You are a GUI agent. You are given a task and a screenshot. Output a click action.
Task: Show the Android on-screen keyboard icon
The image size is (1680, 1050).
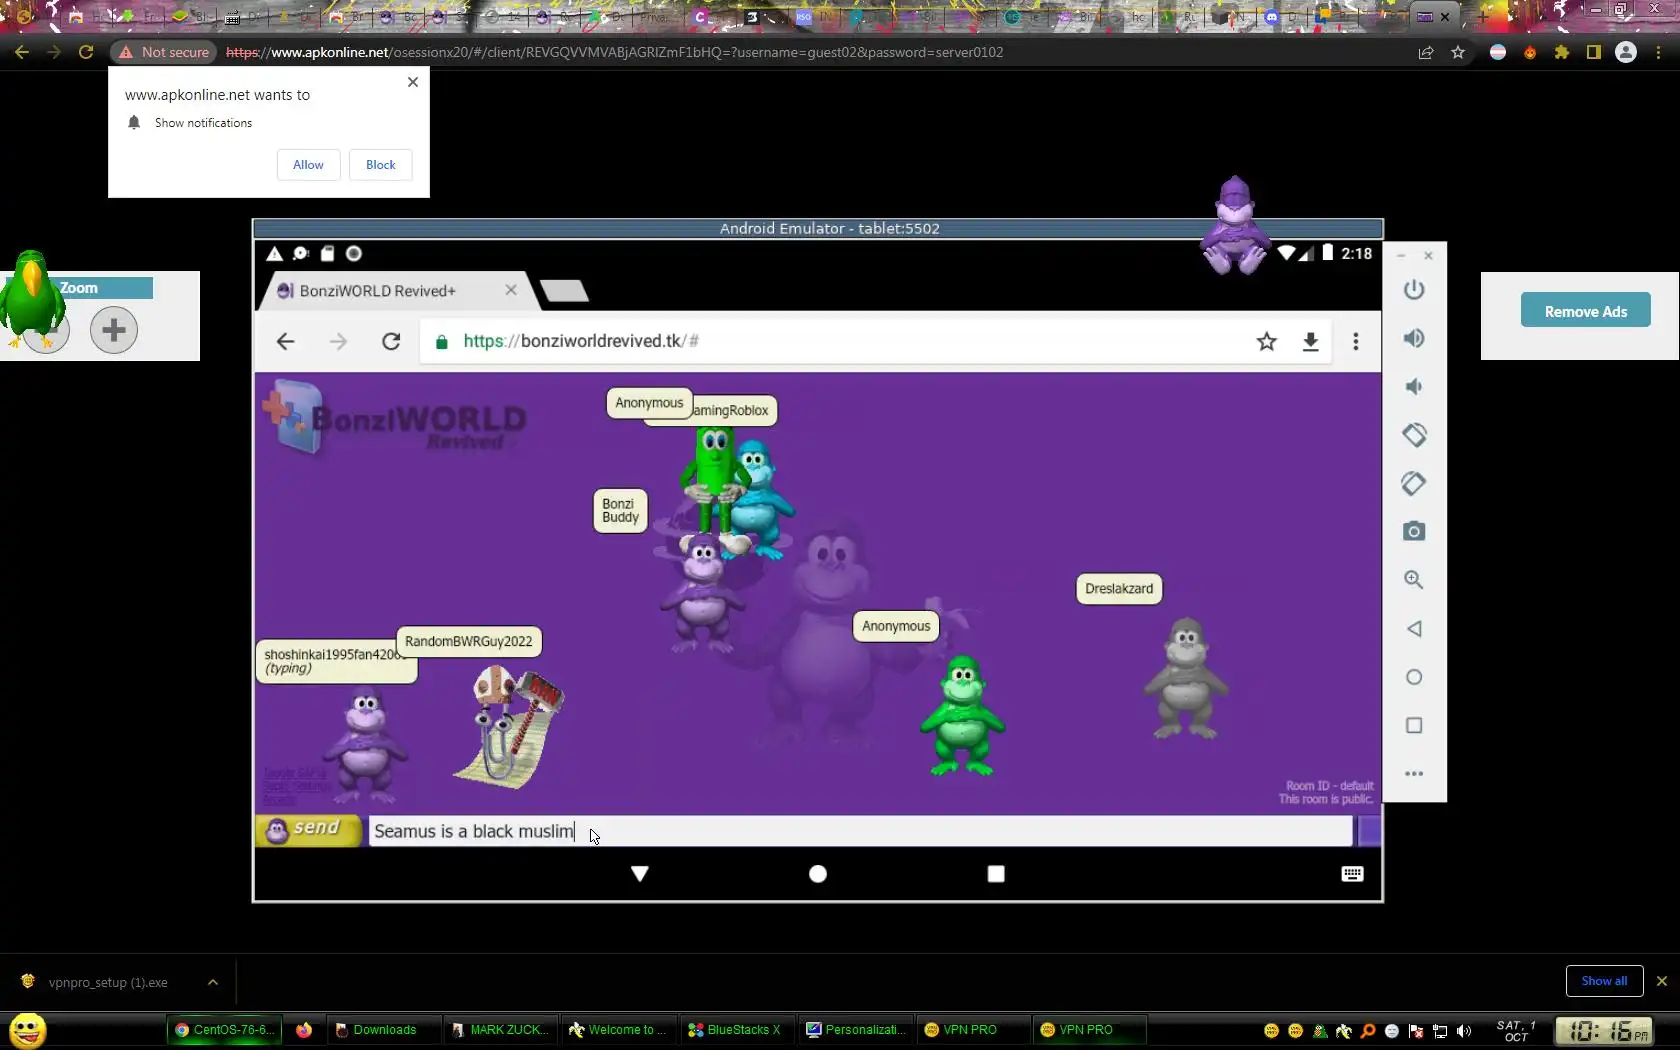(1352, 874)
